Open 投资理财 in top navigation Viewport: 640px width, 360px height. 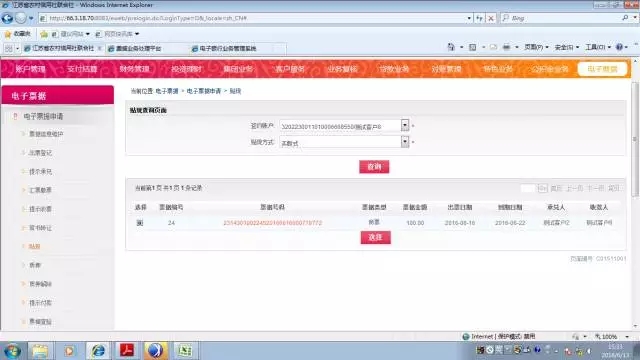[x=187, y=69]
